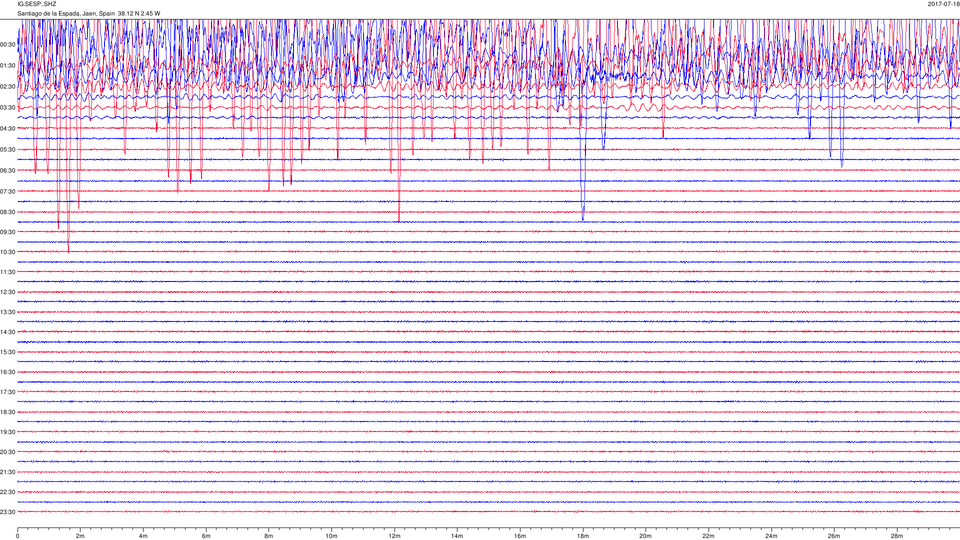Screen dimensions: 960x540
Task: Select the 05:30 time label
Action: [x=8, y=149]
